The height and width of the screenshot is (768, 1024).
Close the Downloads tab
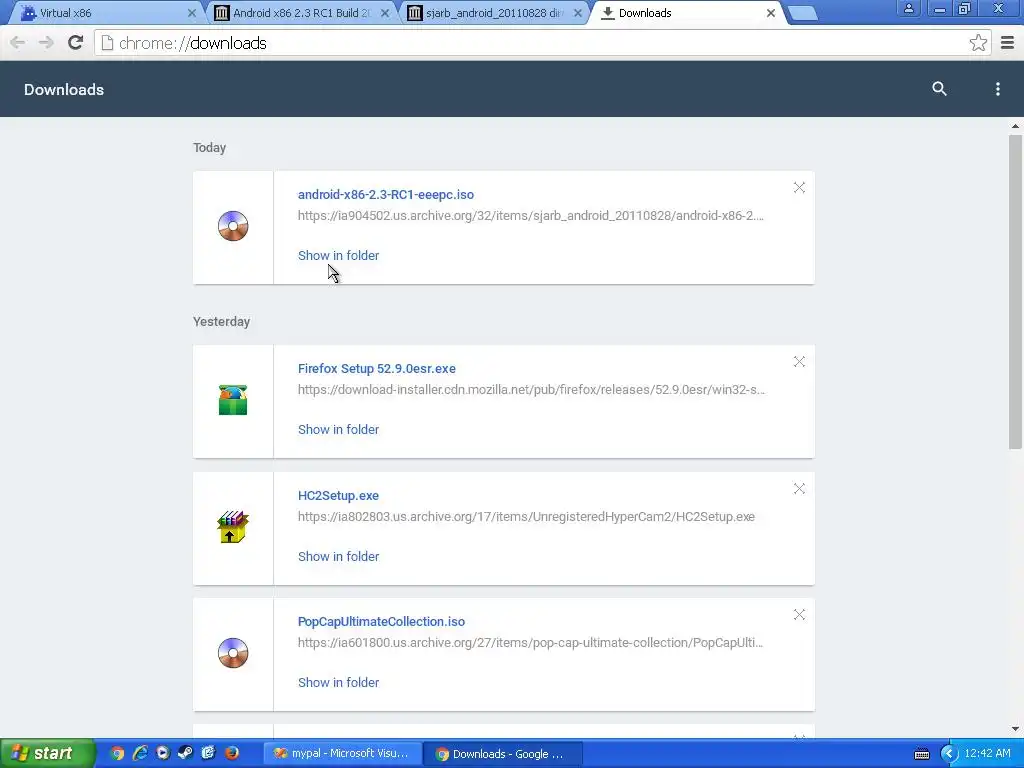[771, 13]
